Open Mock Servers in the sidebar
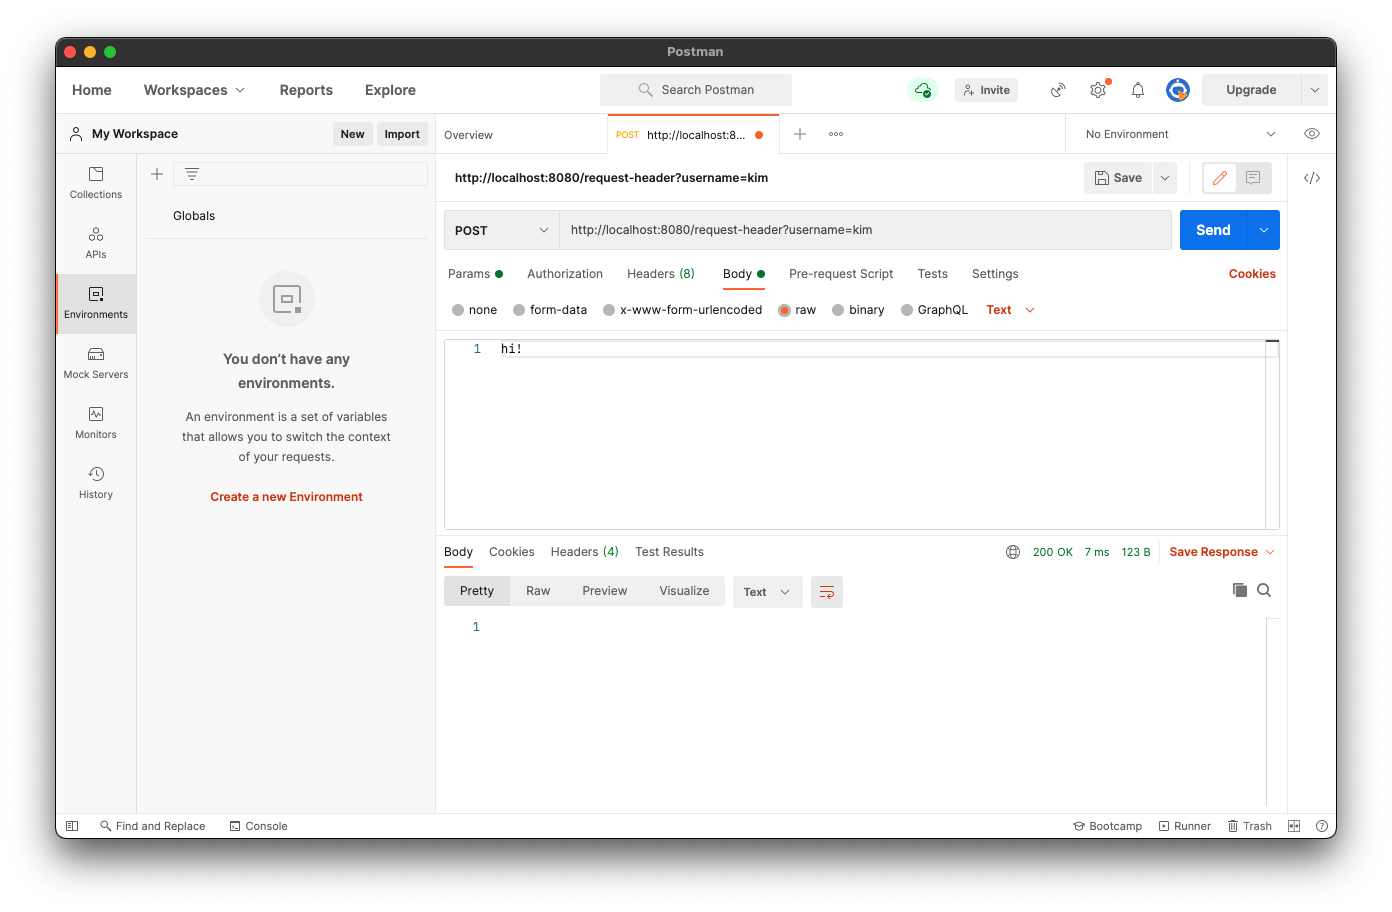The width and height of the screenshot is (1392, 912). click(x=96, y=363)
